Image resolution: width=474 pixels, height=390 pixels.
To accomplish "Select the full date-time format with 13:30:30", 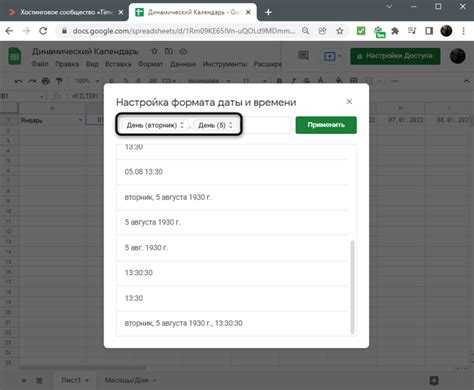I will point(232,323).
